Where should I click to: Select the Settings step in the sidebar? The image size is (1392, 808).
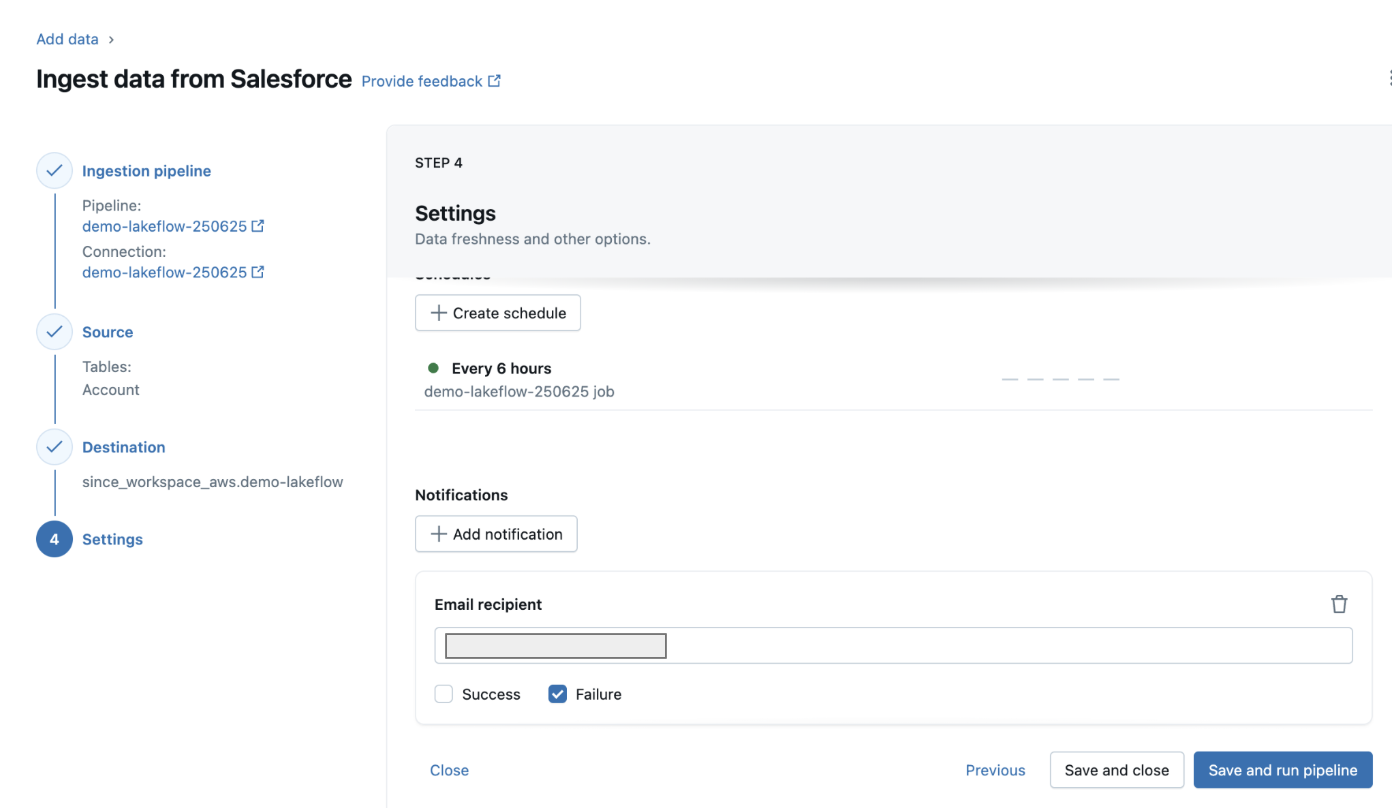tap(112, 538)
